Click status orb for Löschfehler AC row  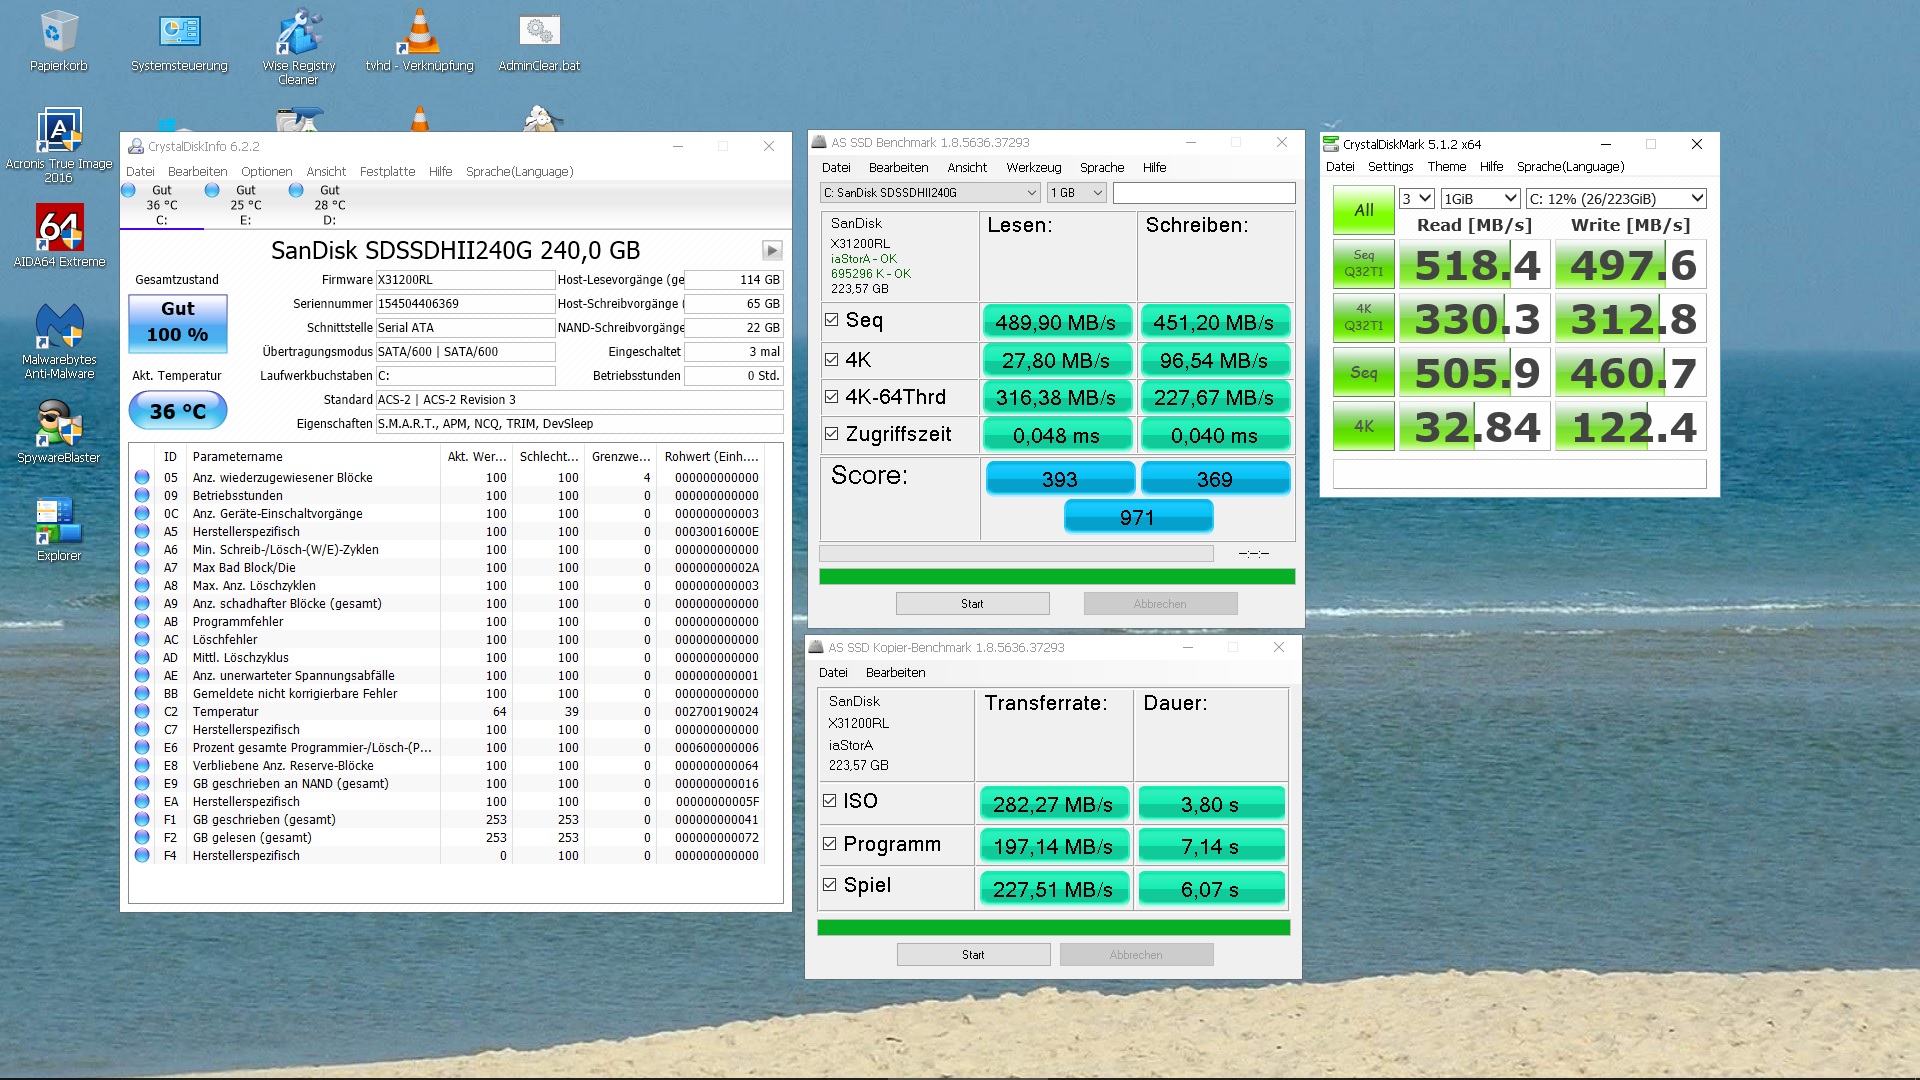pos(142,640)
